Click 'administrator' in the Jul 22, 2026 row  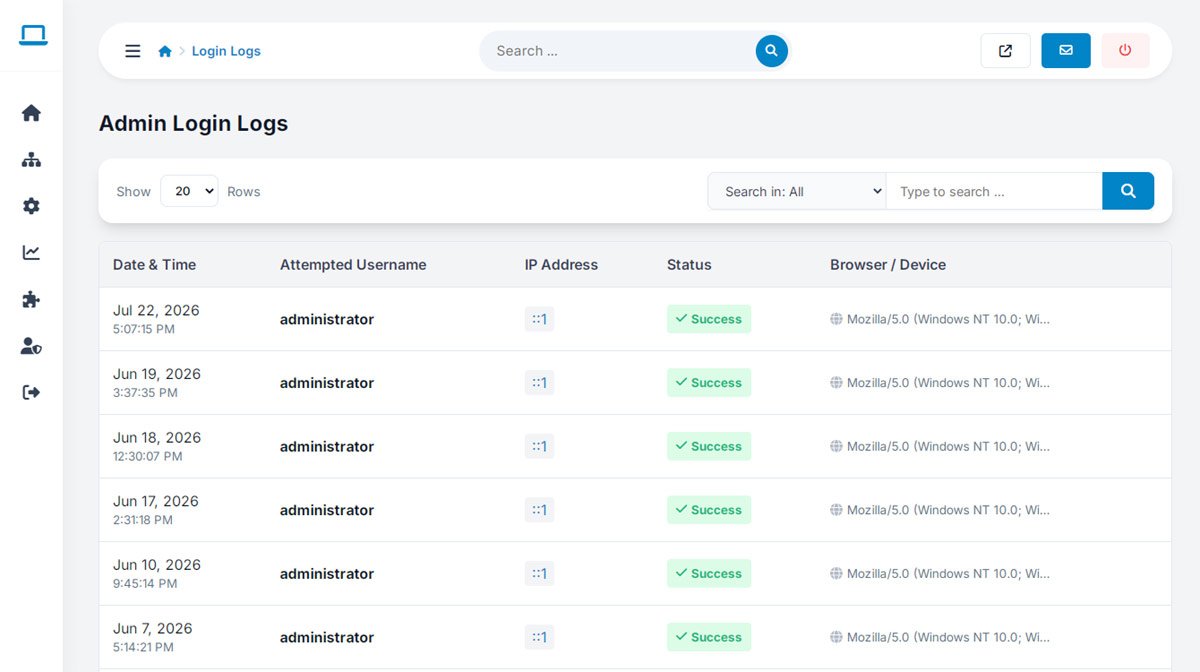pos(327,319)
